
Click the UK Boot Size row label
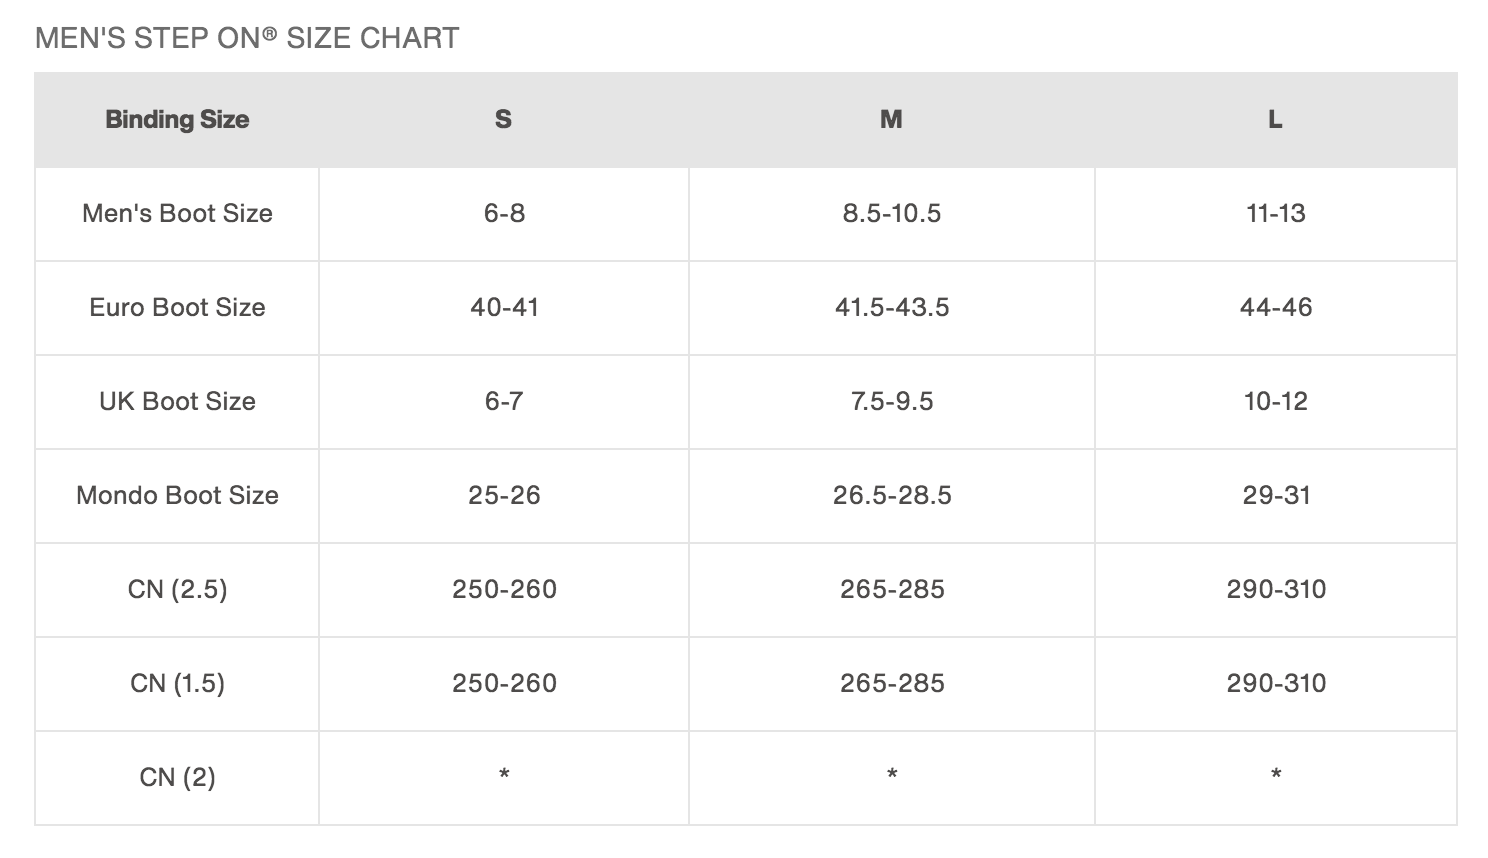177,402
